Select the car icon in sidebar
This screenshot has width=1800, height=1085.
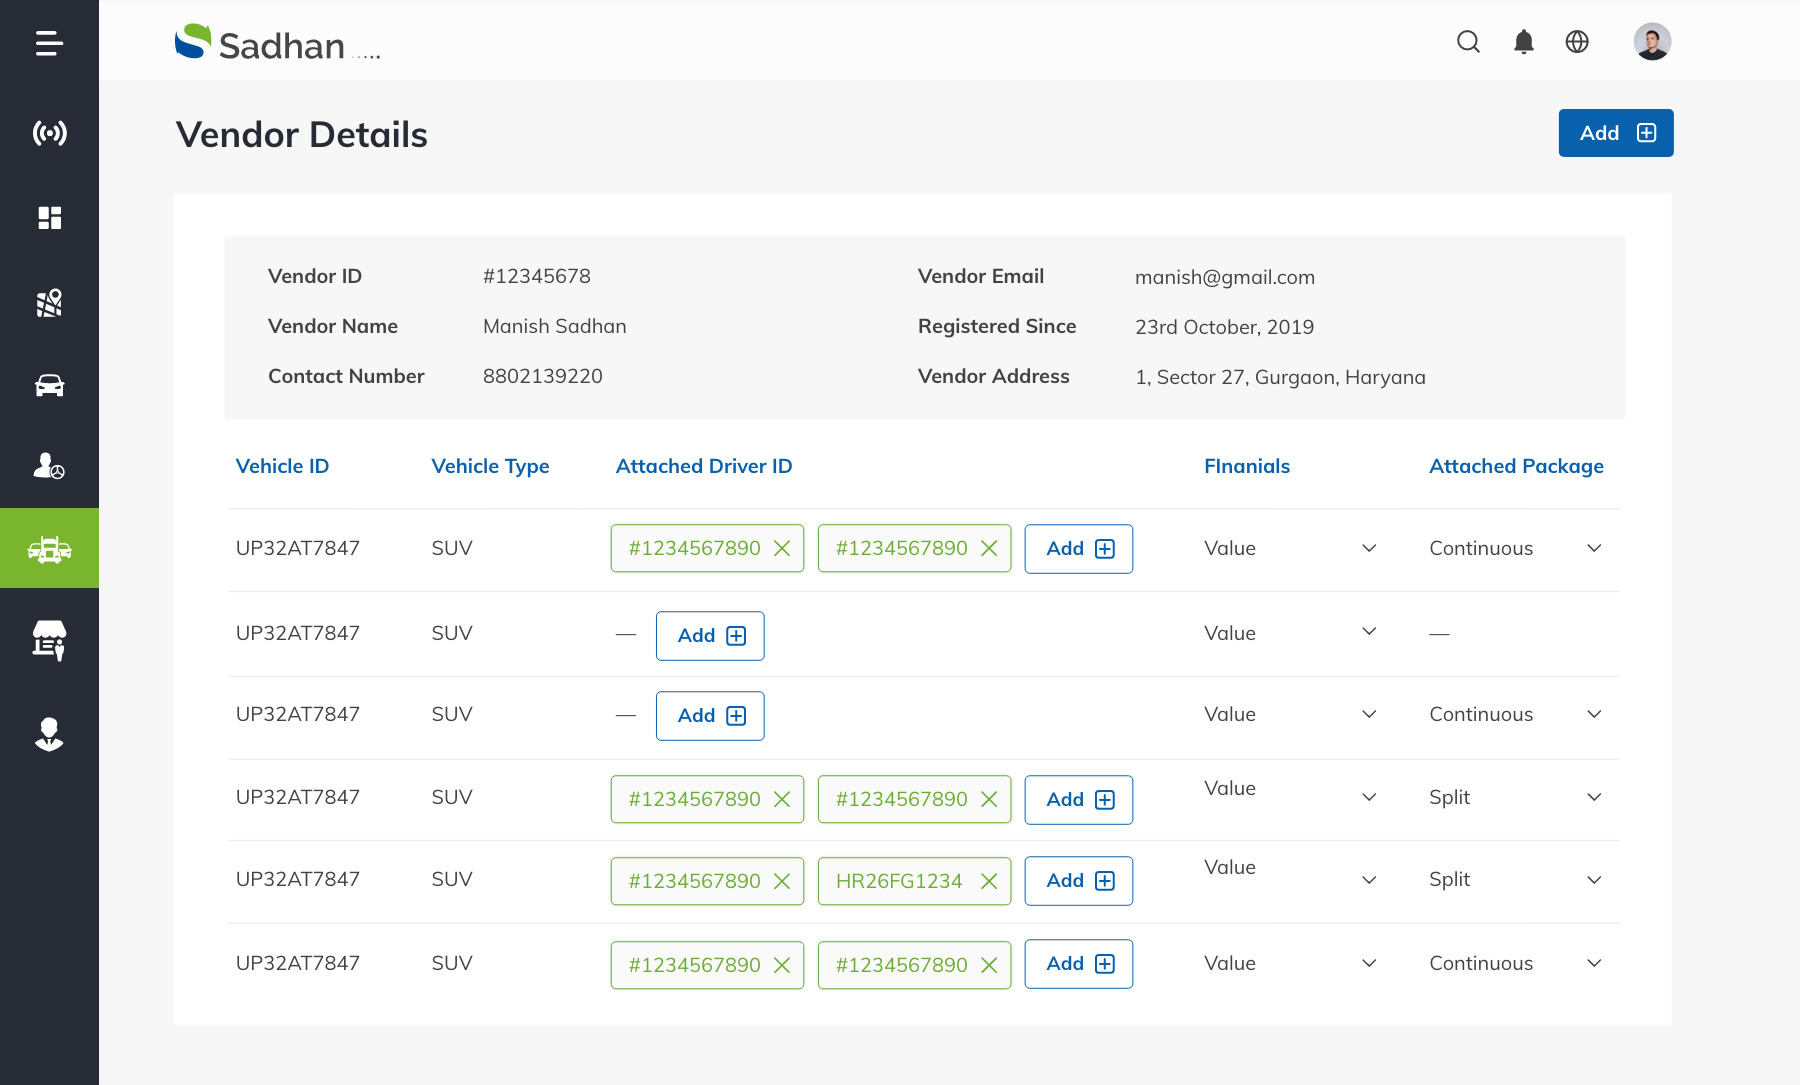pyautogui.click(x=49, y=386)
